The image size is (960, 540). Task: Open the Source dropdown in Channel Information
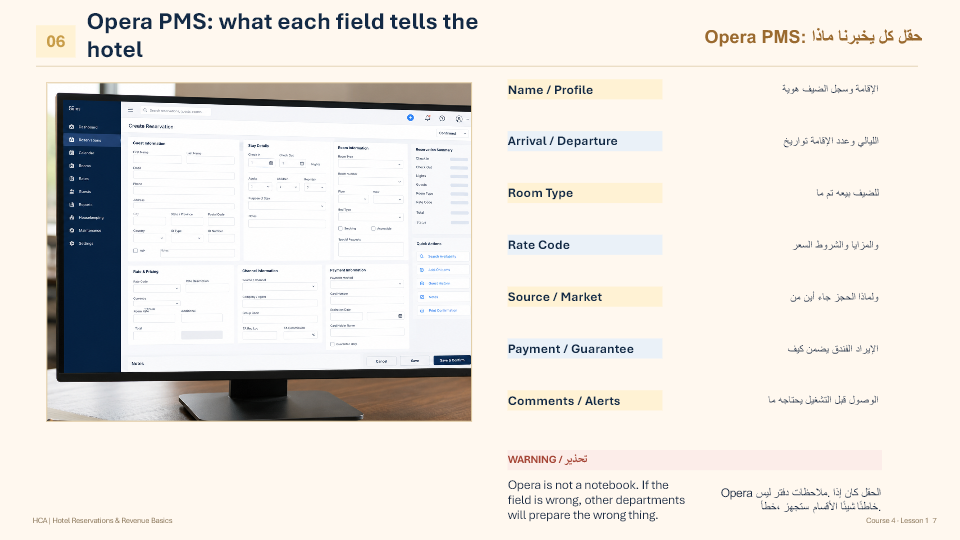pyautogui.click(x=279, y=286)
